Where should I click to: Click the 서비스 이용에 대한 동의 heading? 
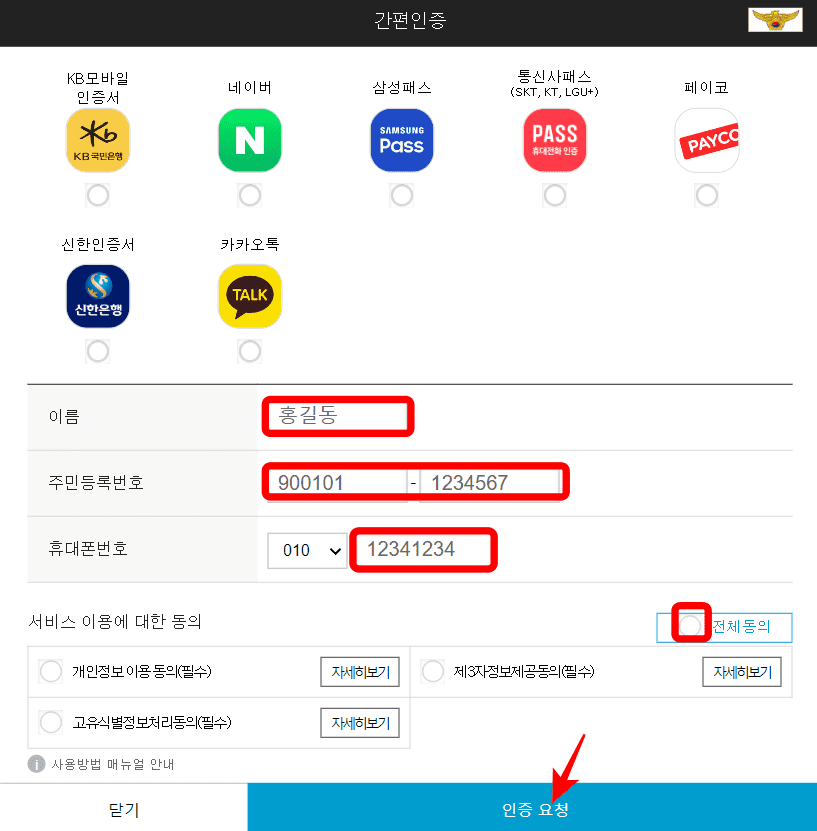(x=115, y=621)
